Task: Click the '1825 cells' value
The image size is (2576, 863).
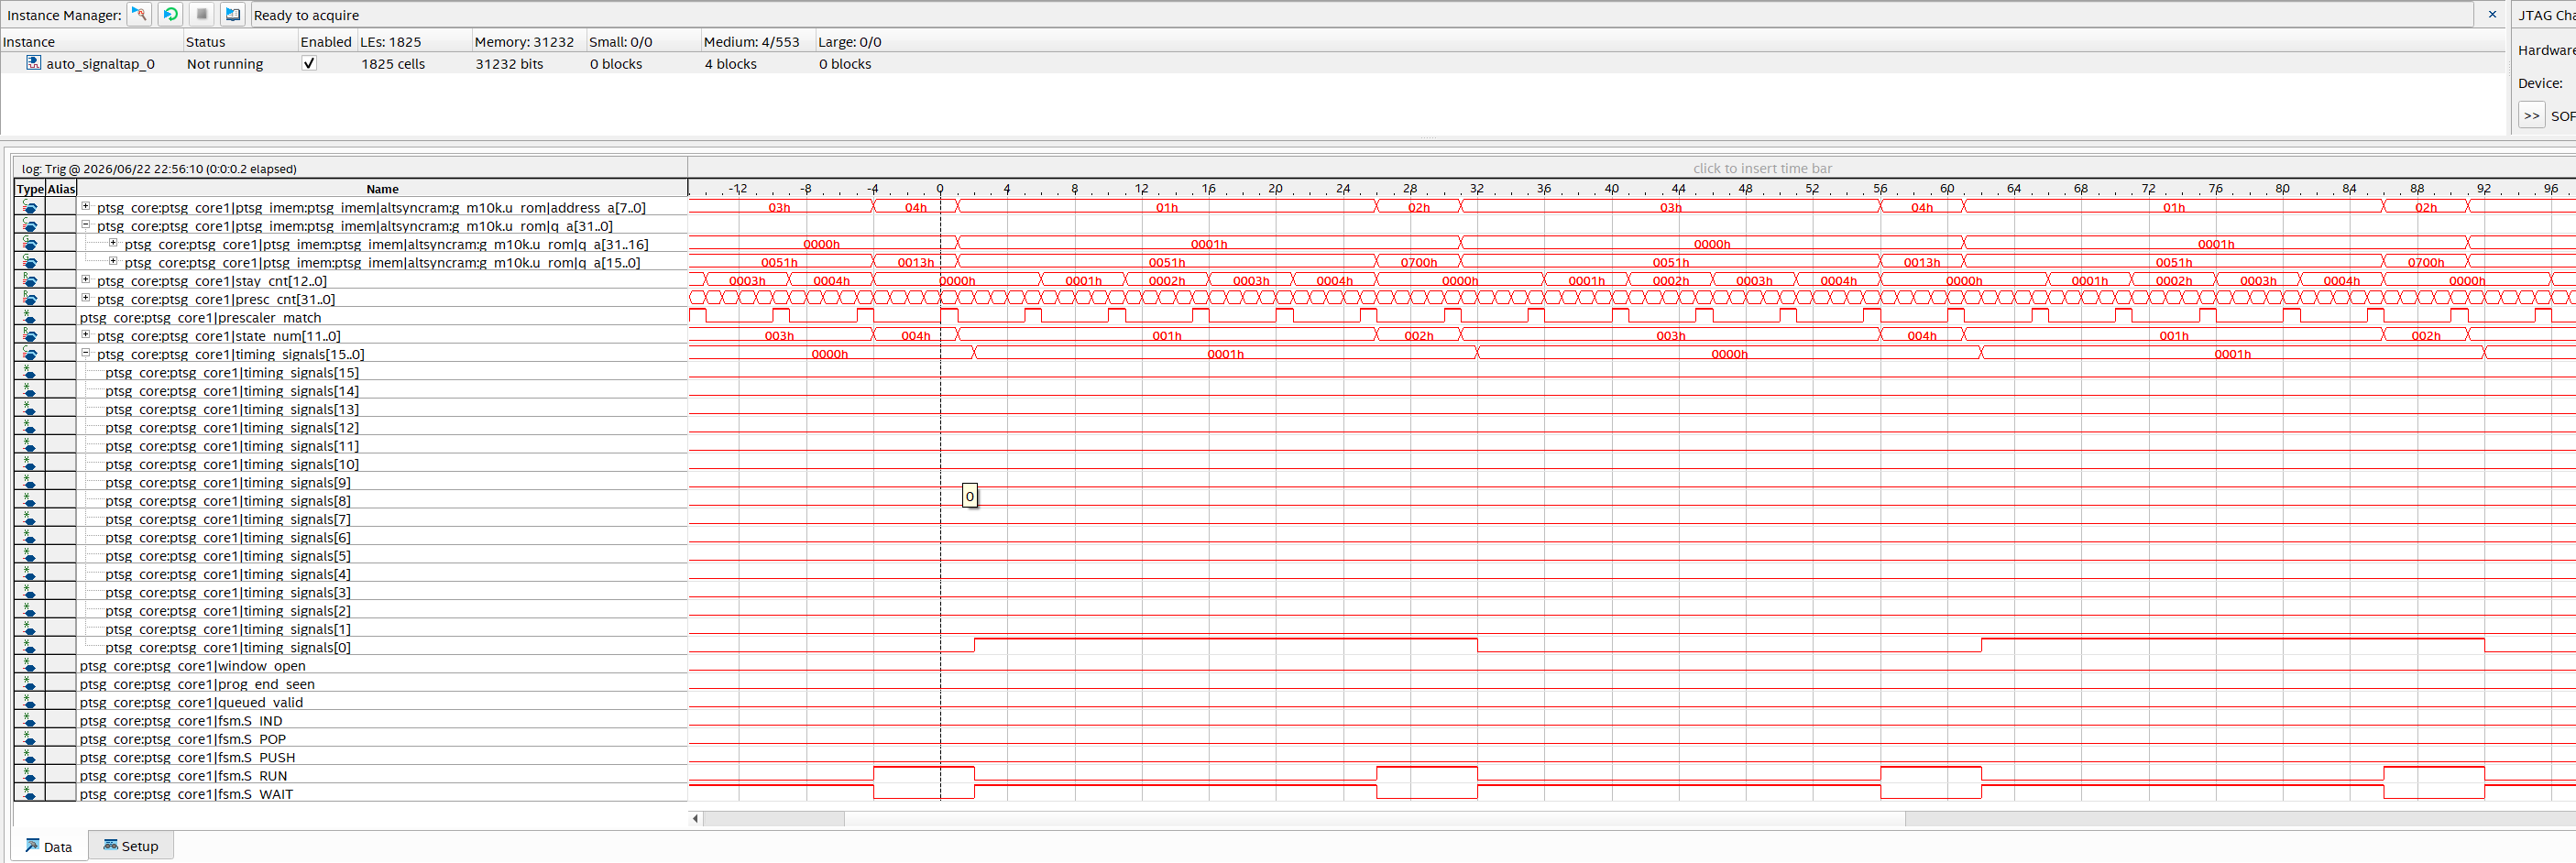Action: click(x=393, y=63)
